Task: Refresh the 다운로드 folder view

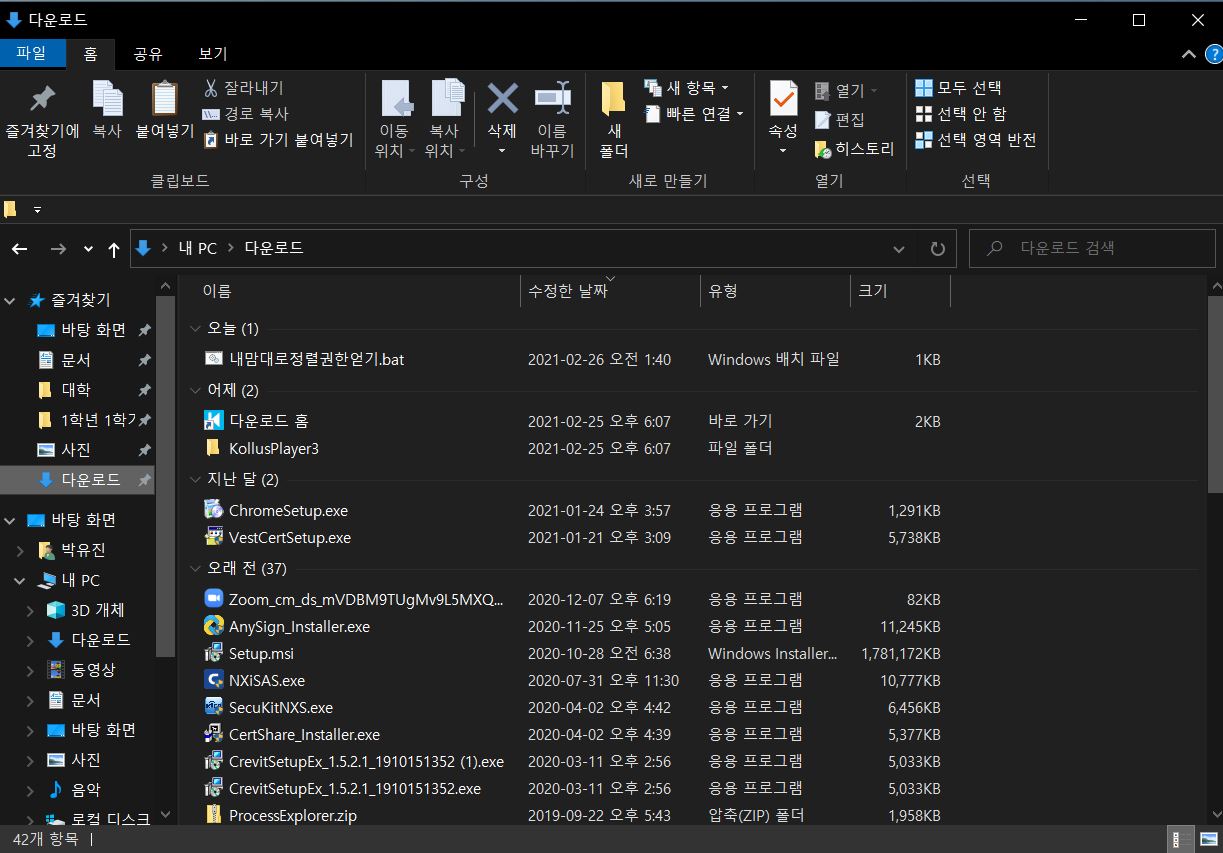Action: tap(937, 248)
